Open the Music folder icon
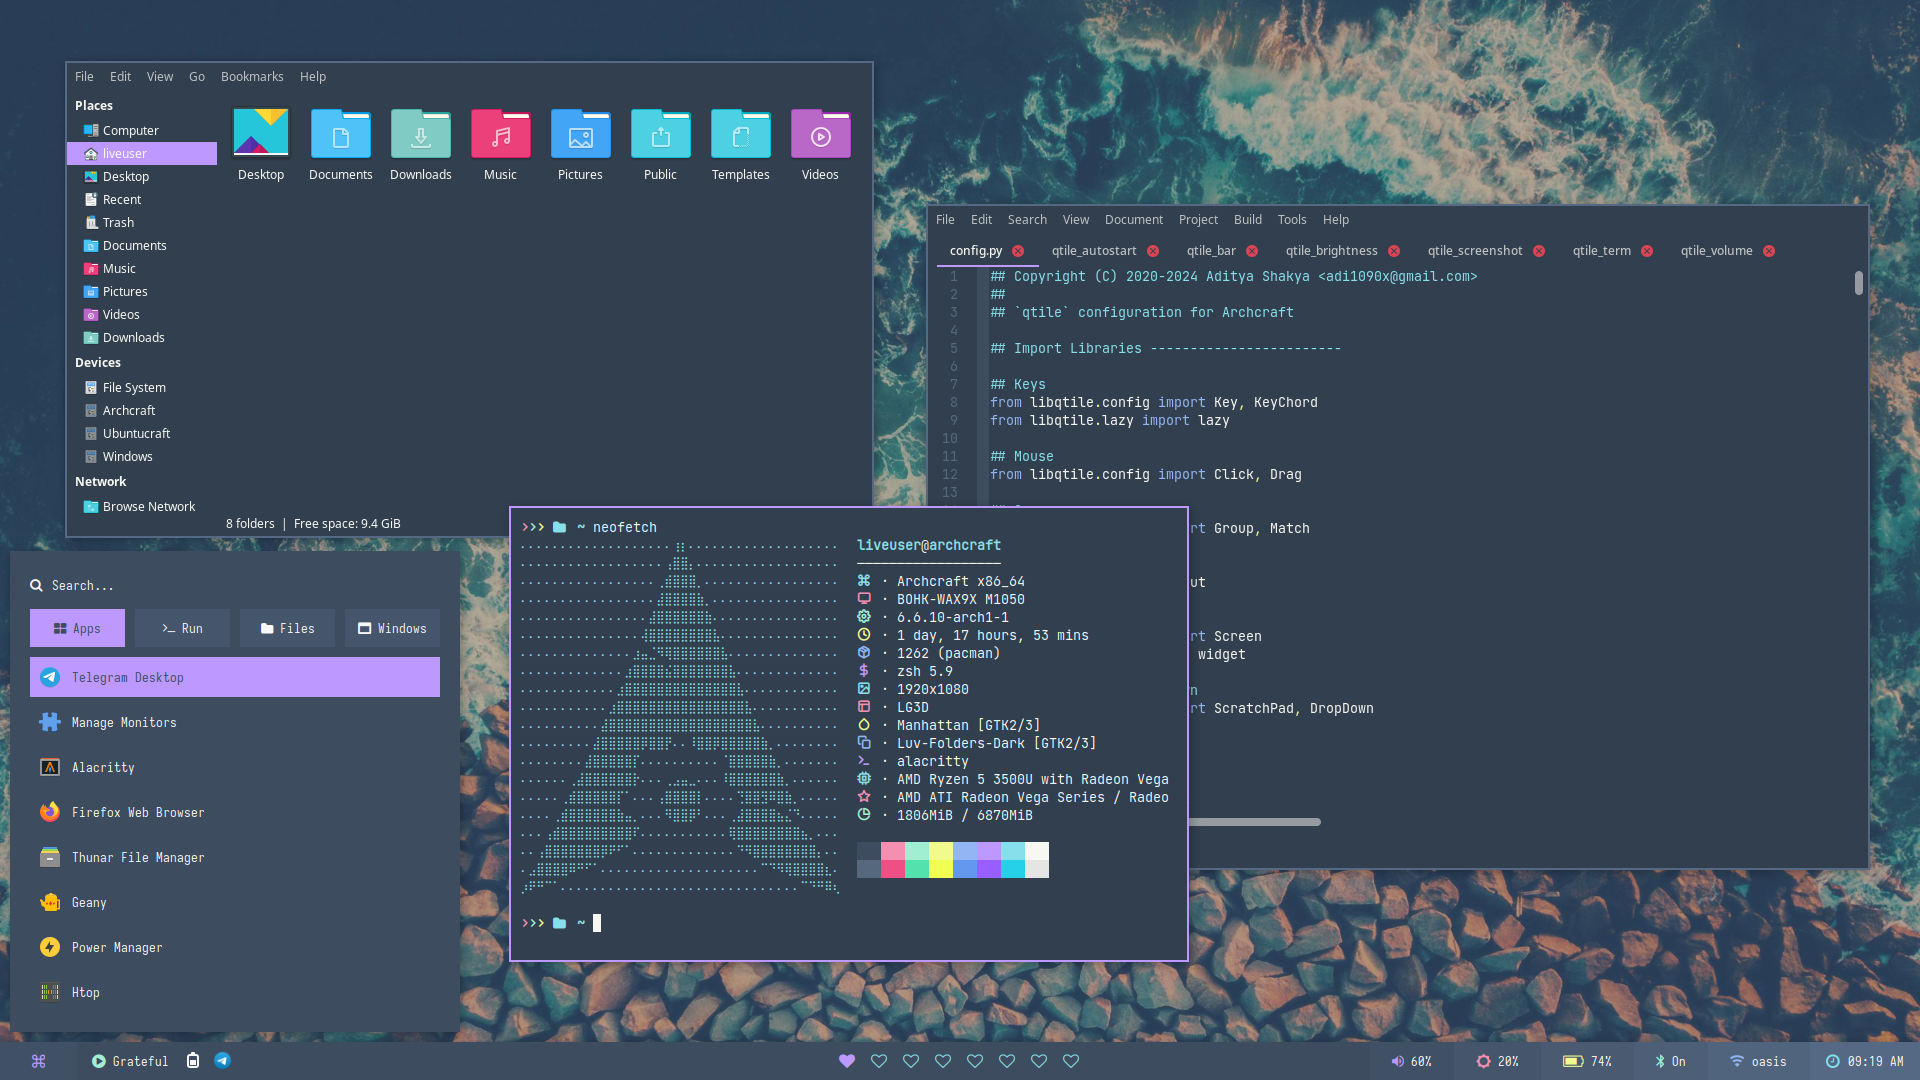 pos(500,135)
